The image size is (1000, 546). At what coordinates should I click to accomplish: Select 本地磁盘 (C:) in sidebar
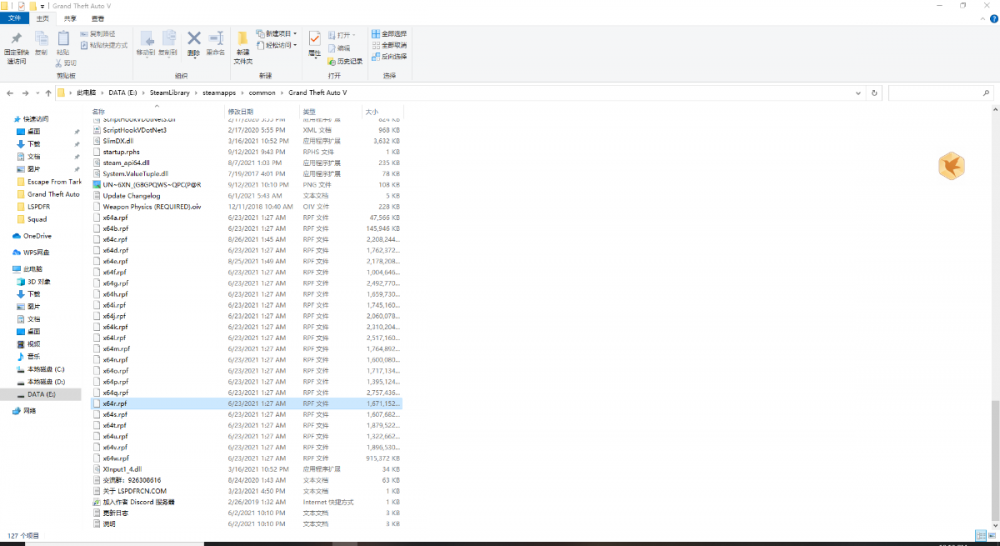pyautogui.click(x=45, y=369)
